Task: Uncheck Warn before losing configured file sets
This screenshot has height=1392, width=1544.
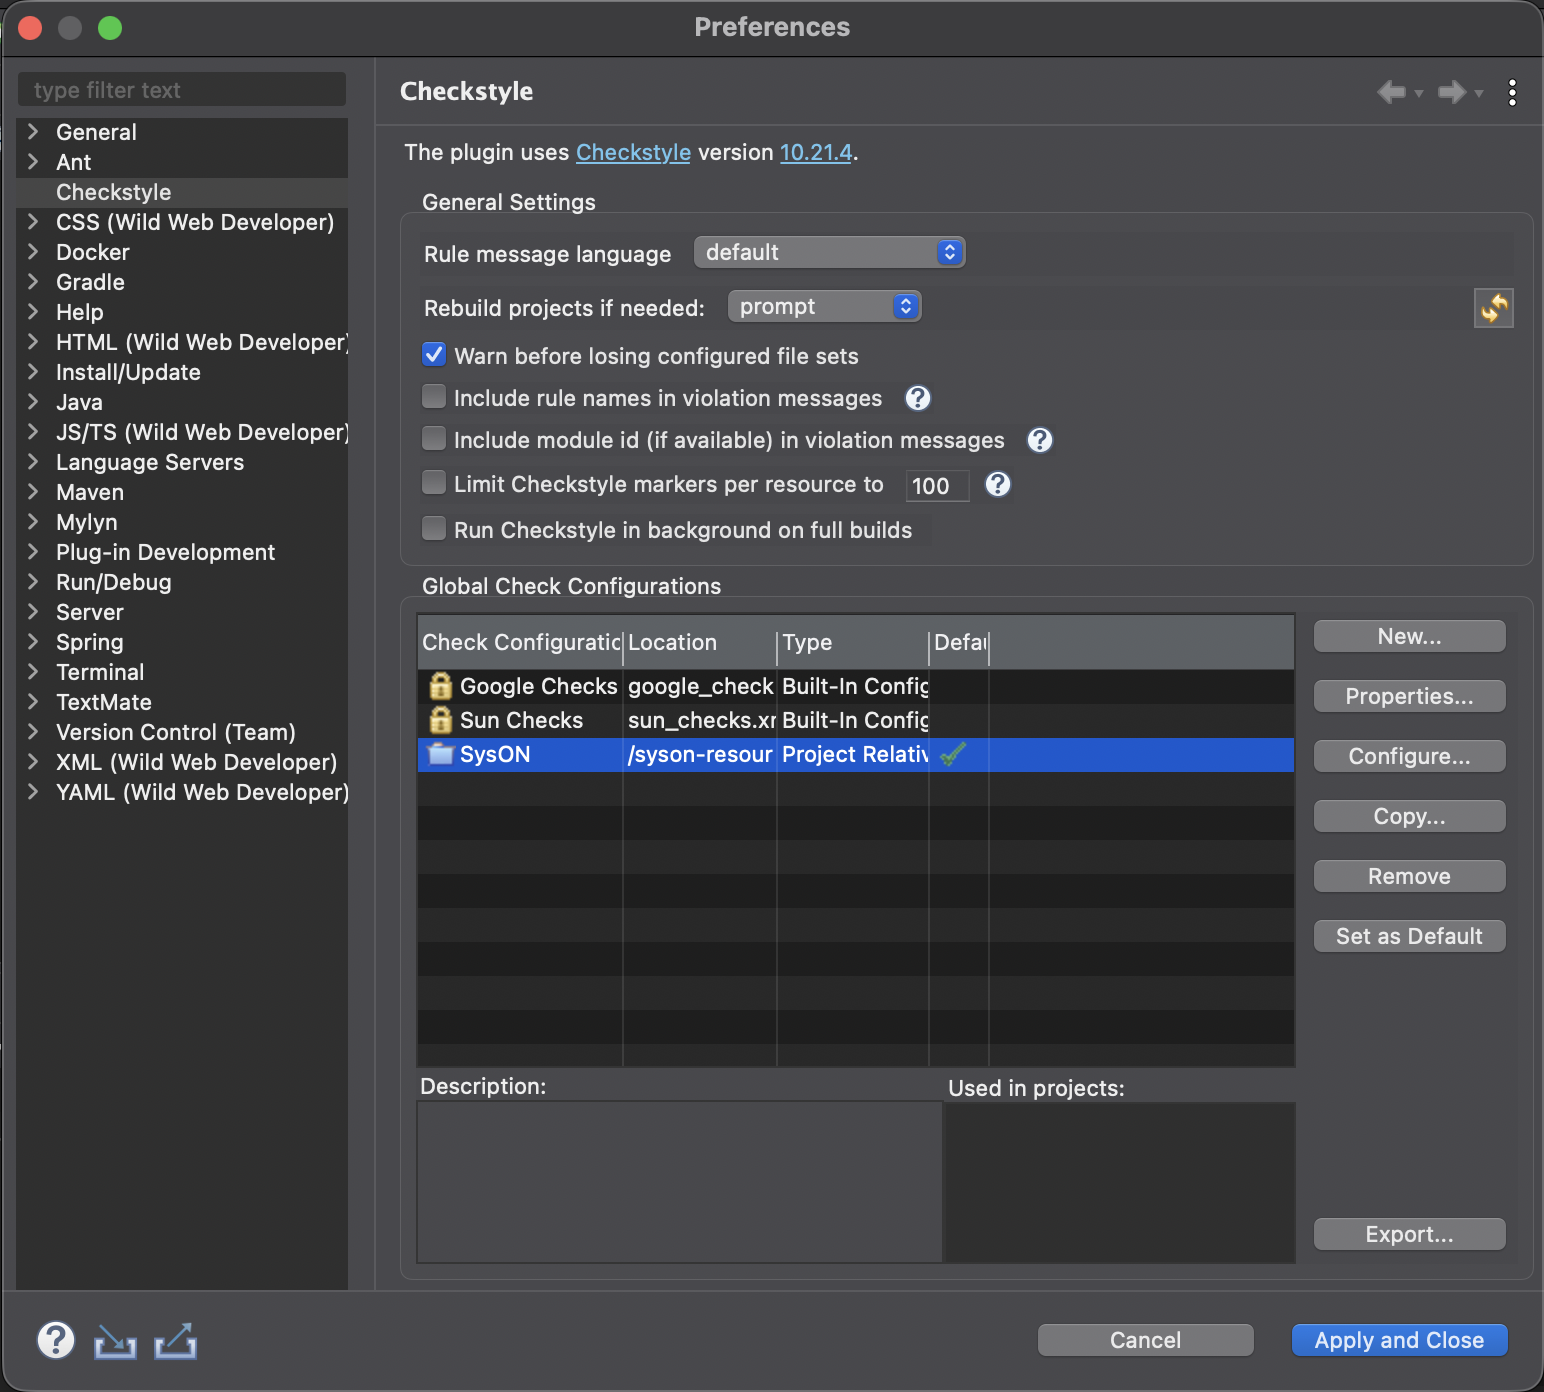Action: 433,355
